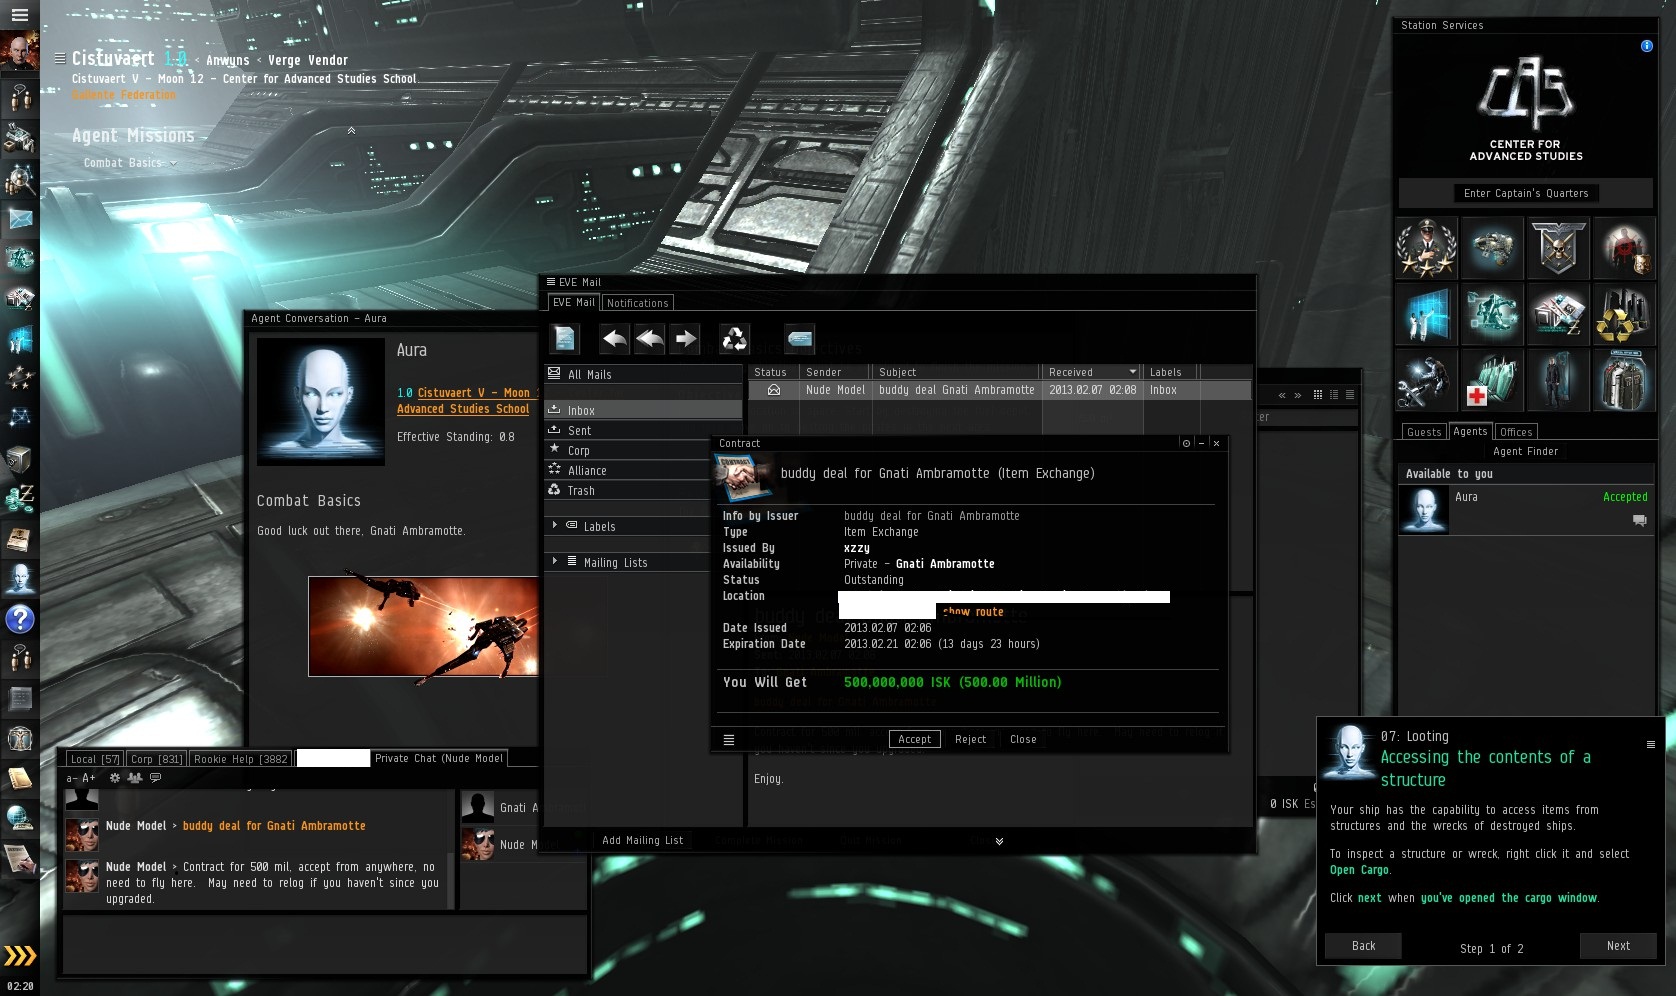Trash the selected mail with recycle icon

click(735, 339)
